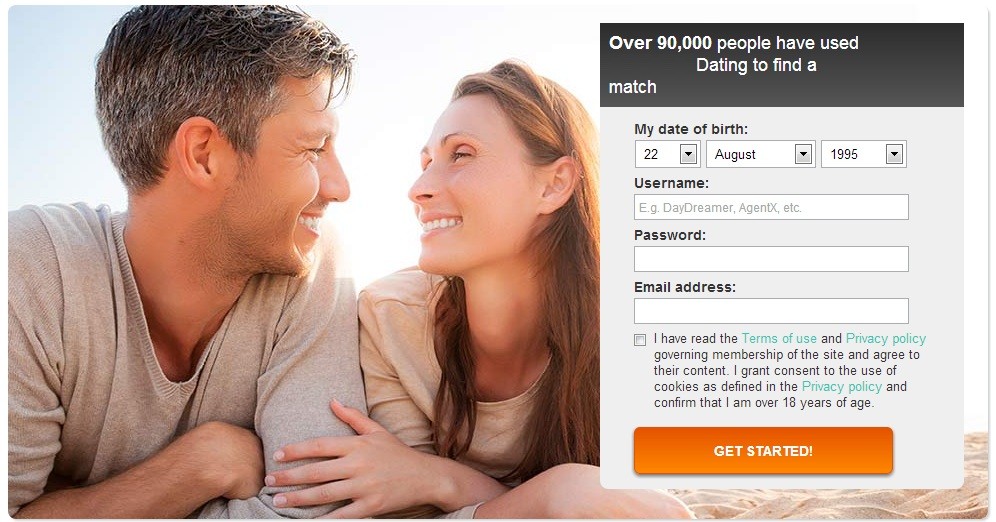
Task: Click the smiling couple beach photo
Action: (x=304, y=262)
